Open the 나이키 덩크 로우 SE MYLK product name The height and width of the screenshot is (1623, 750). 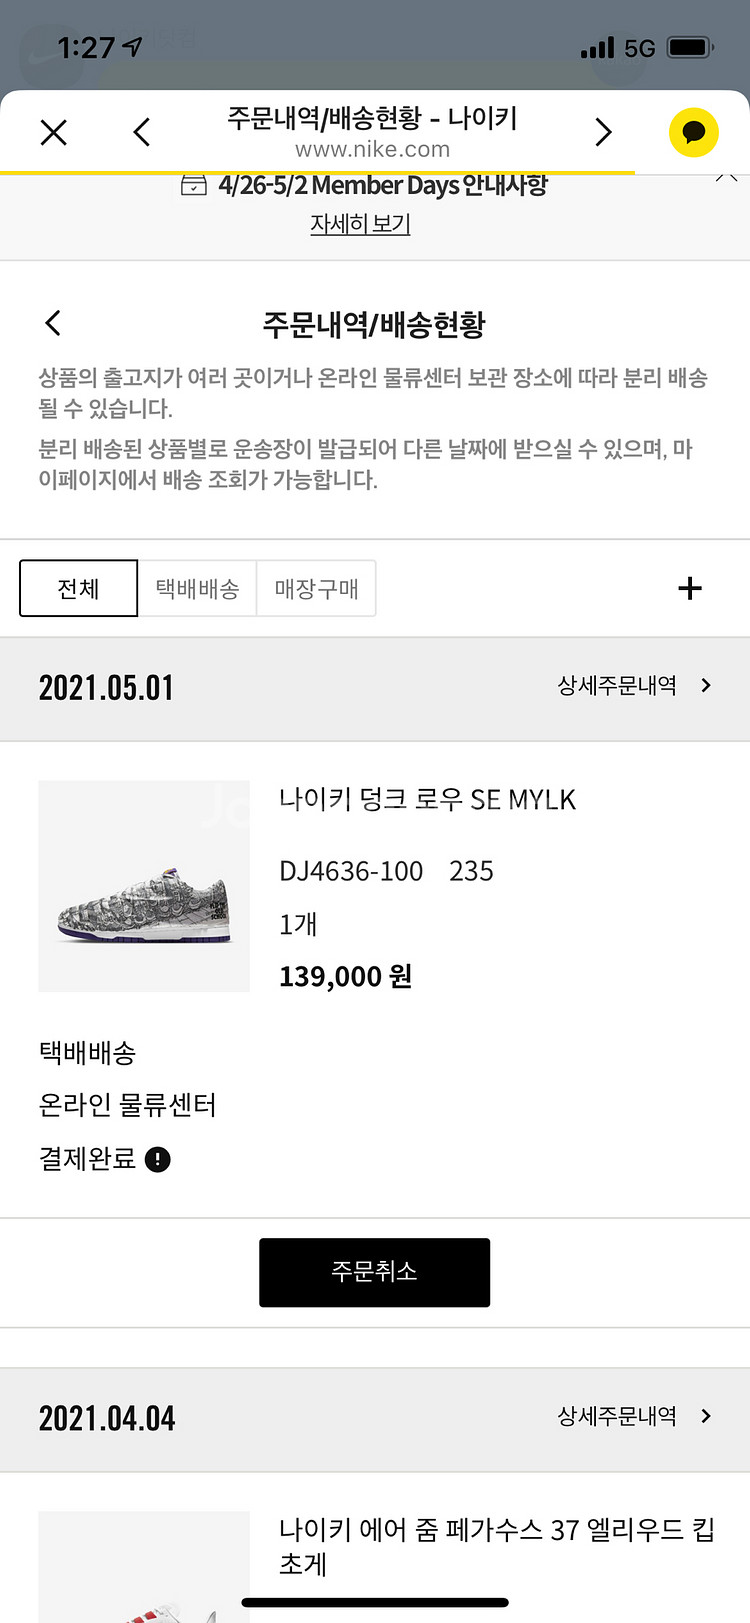pos(427,800)
